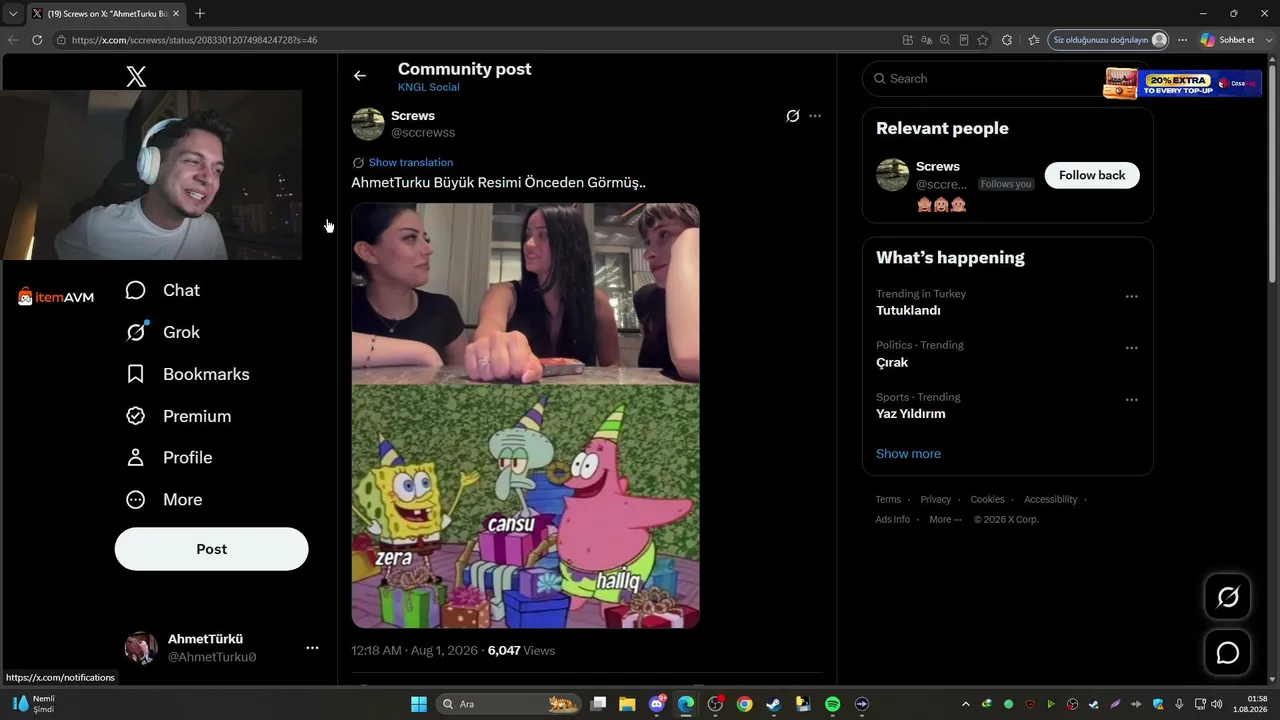Open OBS Studio from the taskbar
The width and height of the screenshot is (1280, 720).
click(715, 704)
